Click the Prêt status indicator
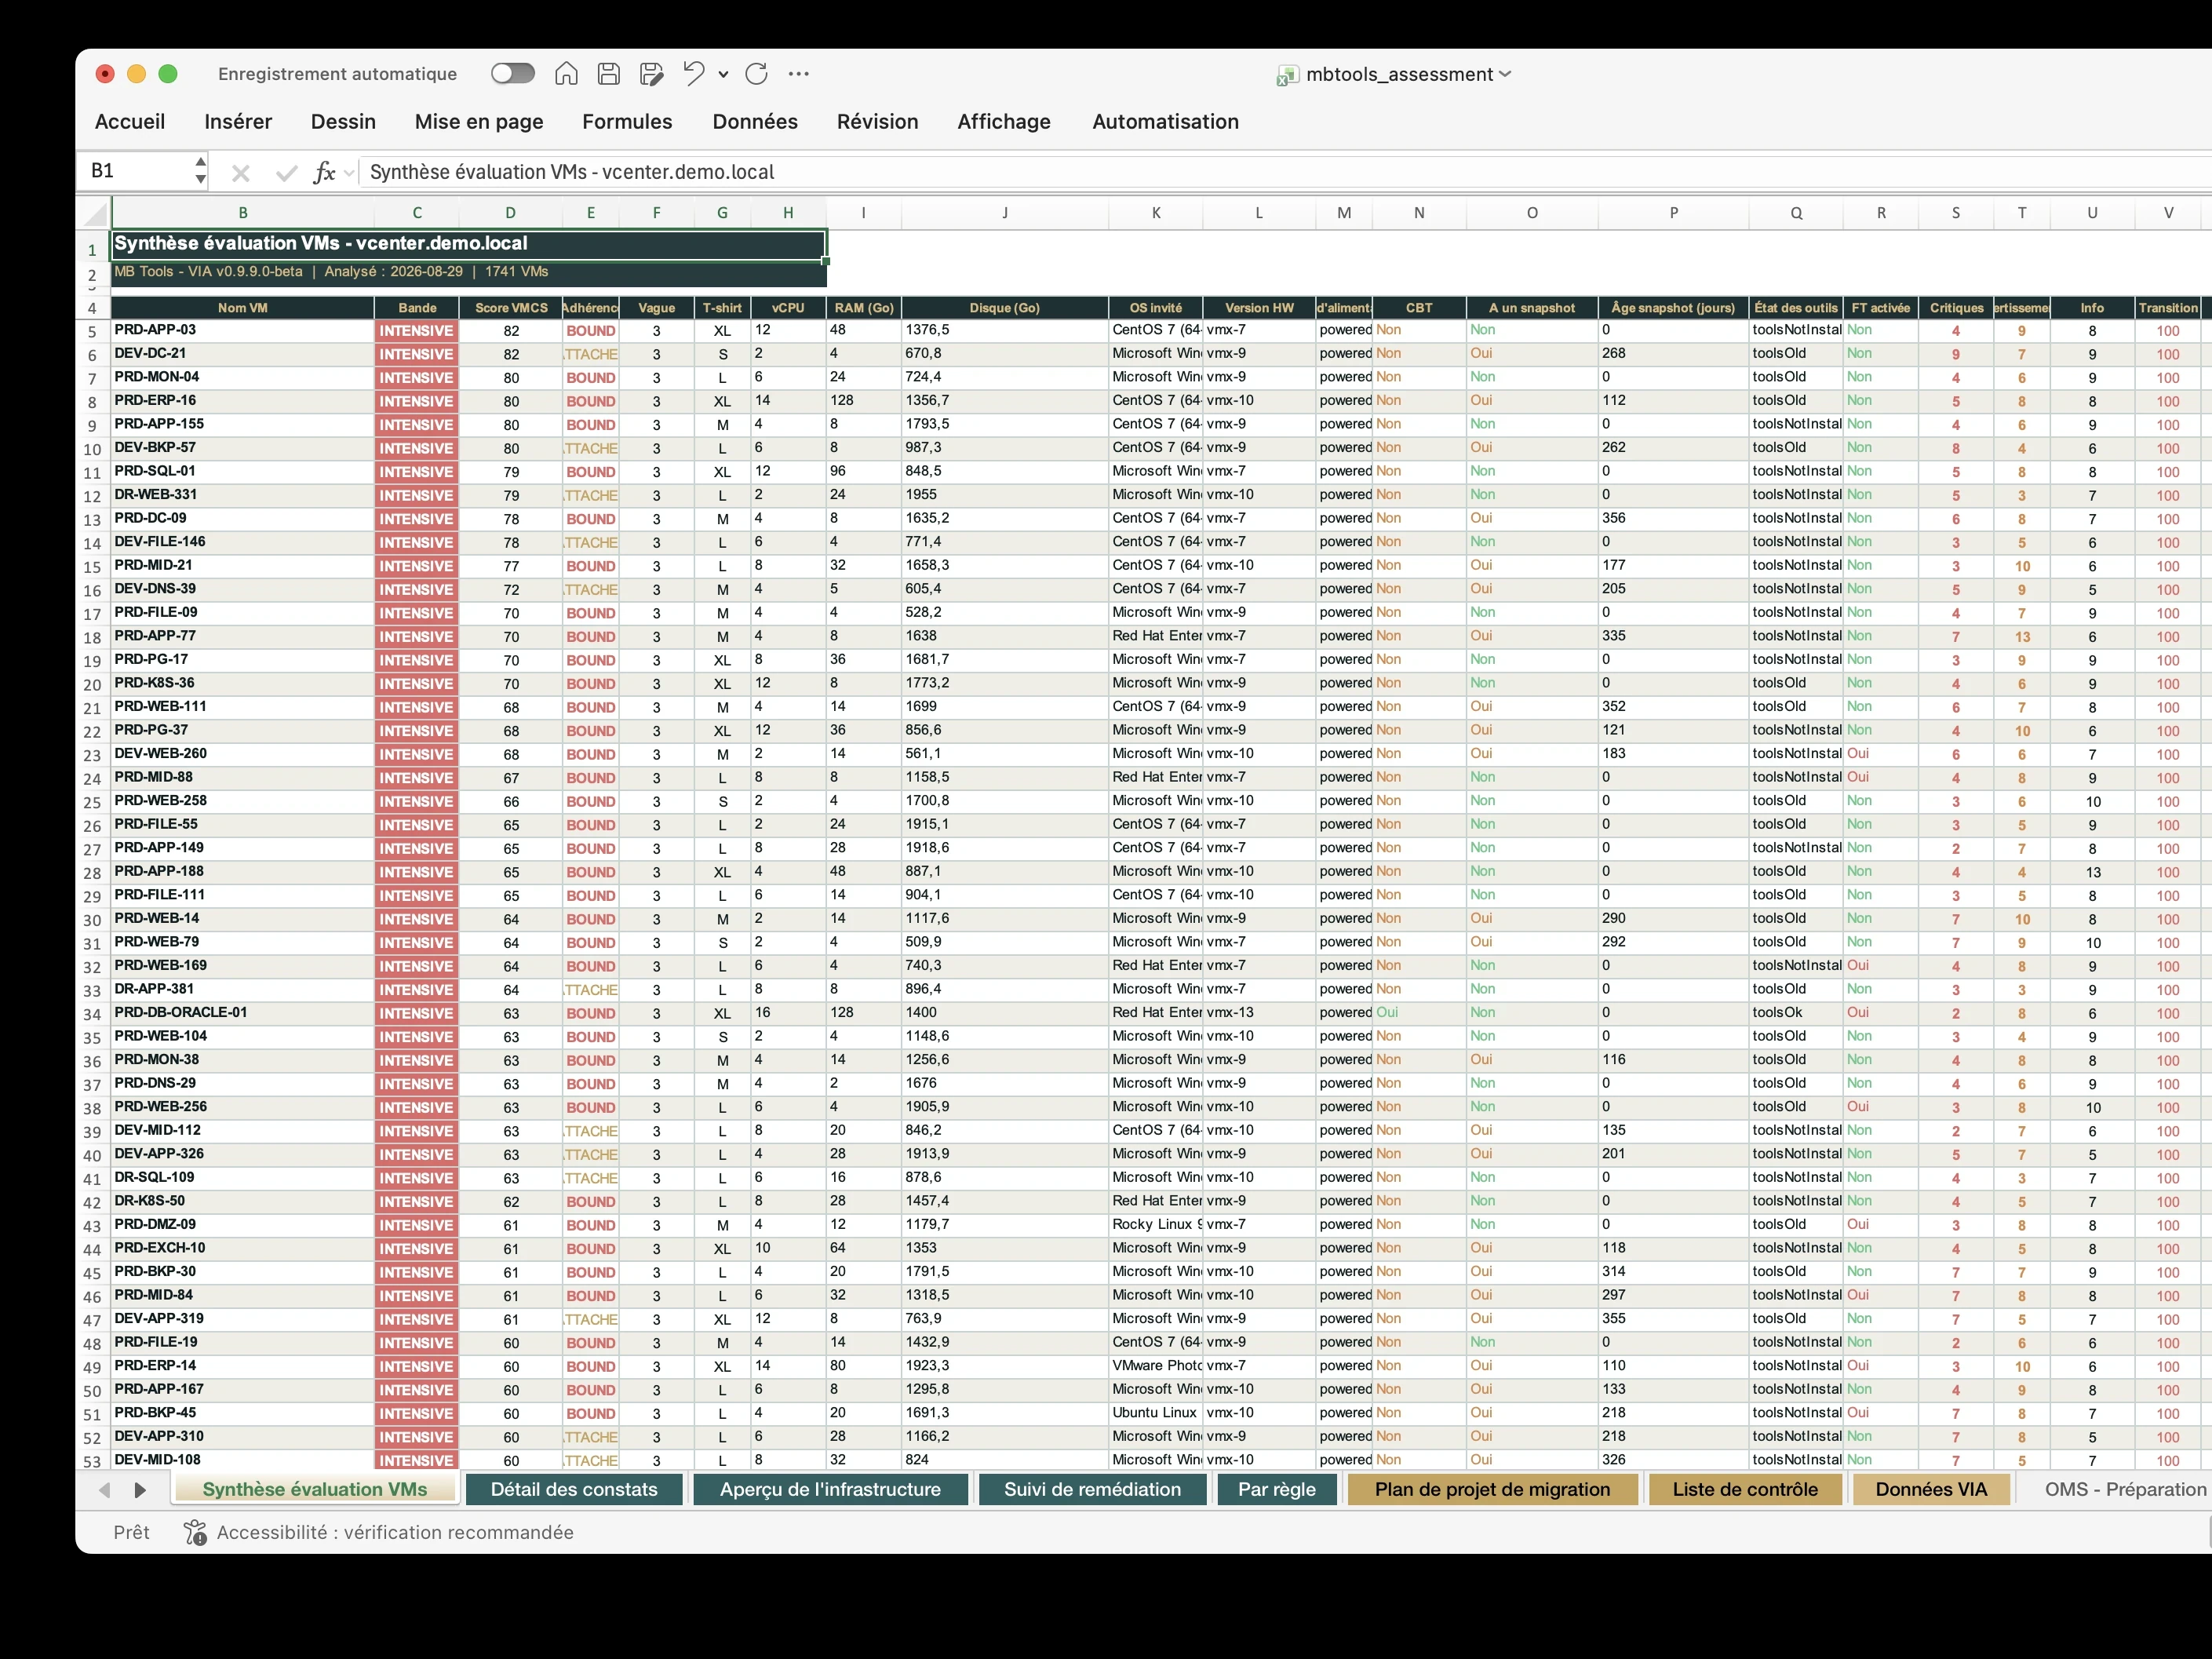This screenshot has height=1659, width=2212. (x=131, y=1532)
